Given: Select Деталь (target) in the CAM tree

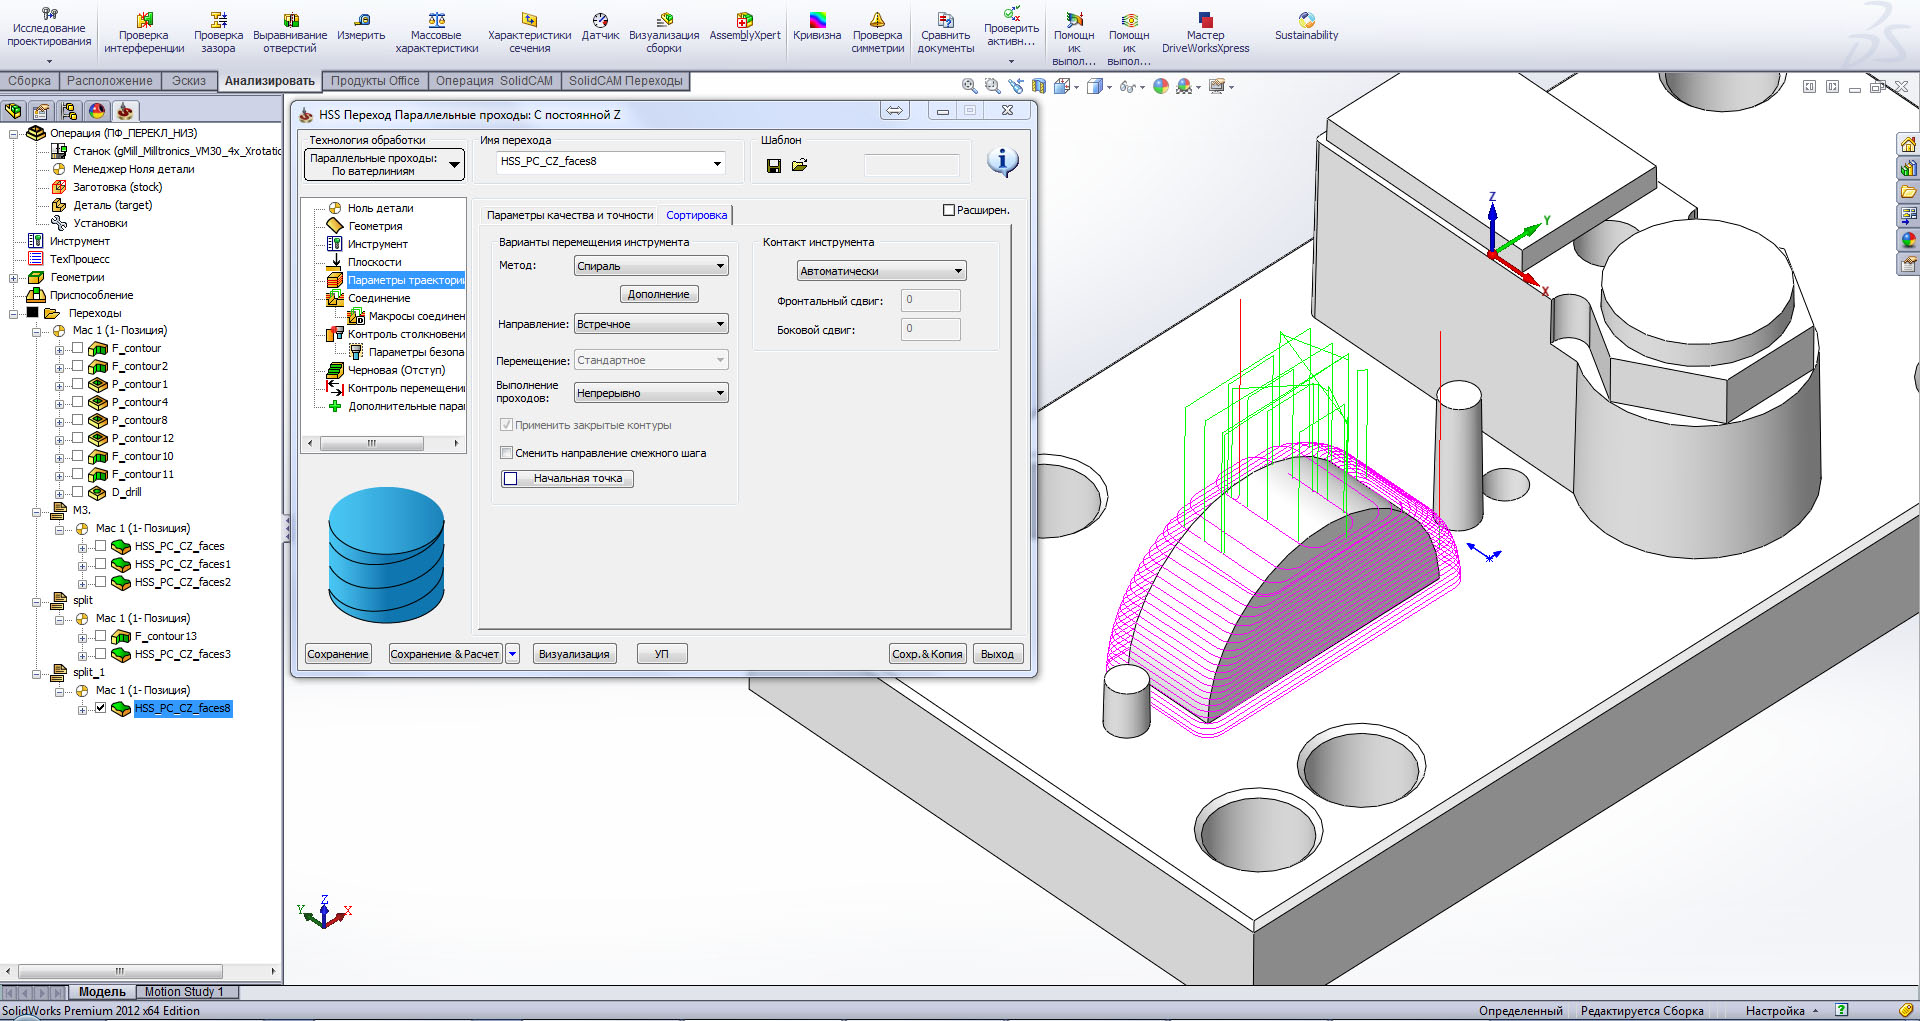Looking at the screenshot, I should point(113,205).
